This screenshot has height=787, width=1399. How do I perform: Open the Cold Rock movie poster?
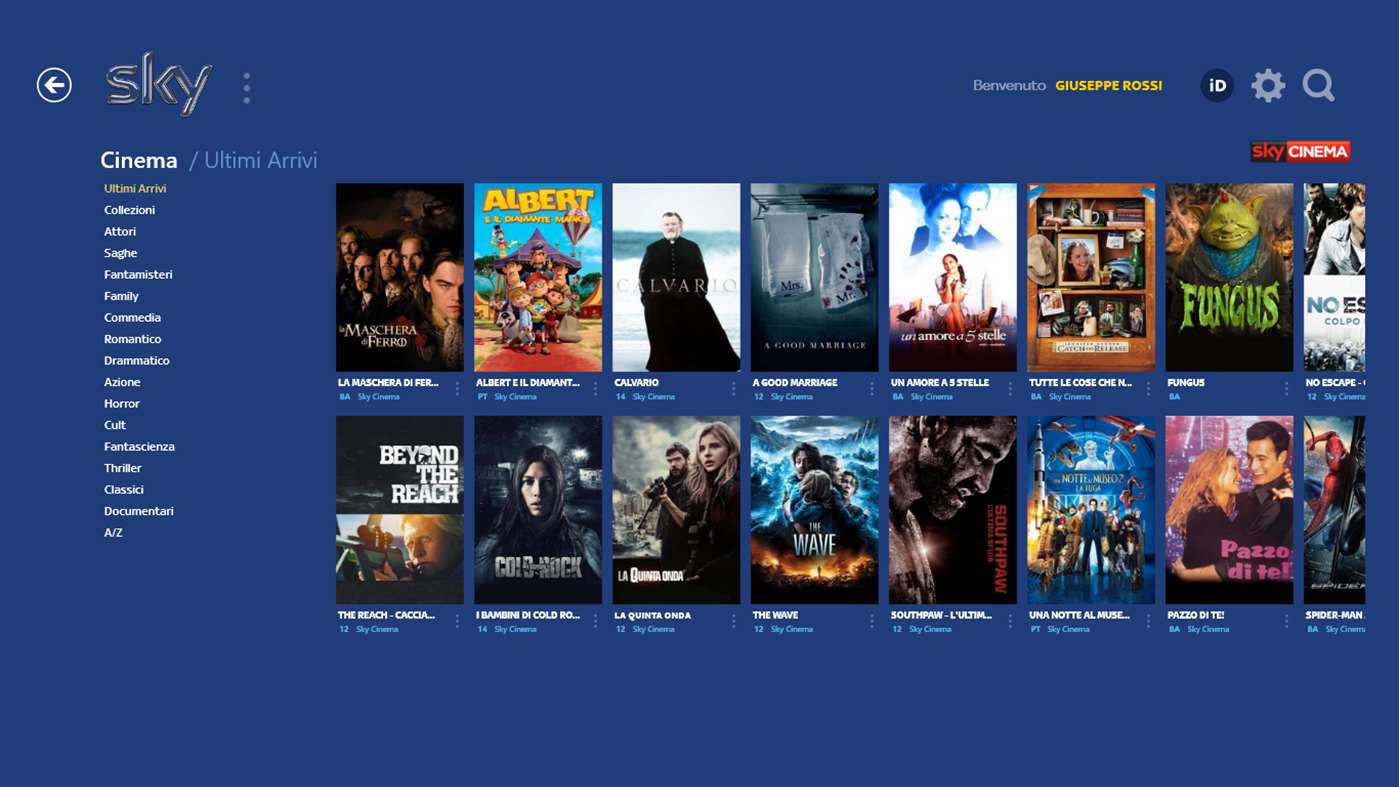click(x=538, y=510)
